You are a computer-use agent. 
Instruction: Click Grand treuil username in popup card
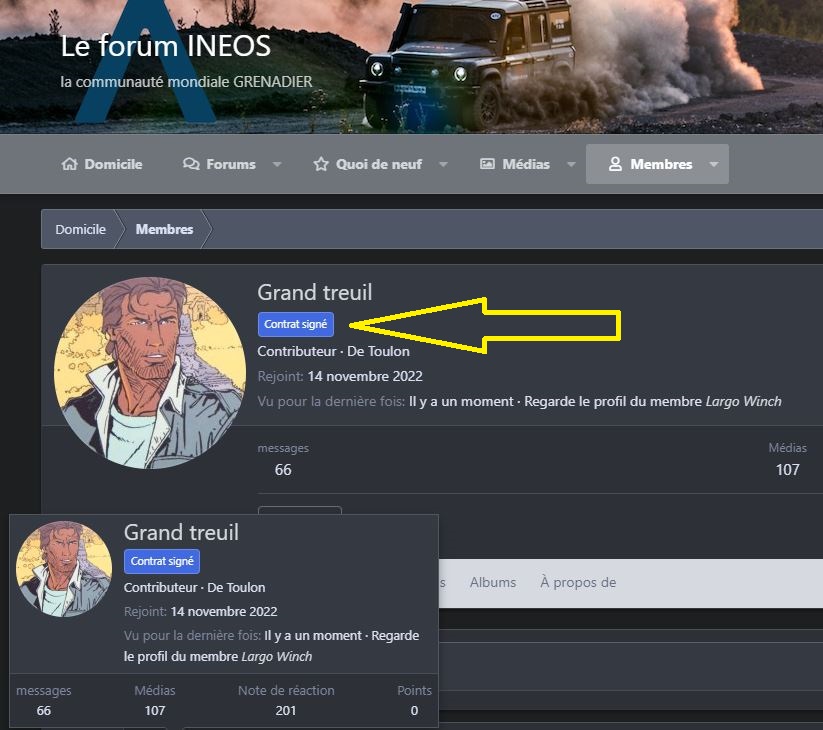(x=182, y=532)
